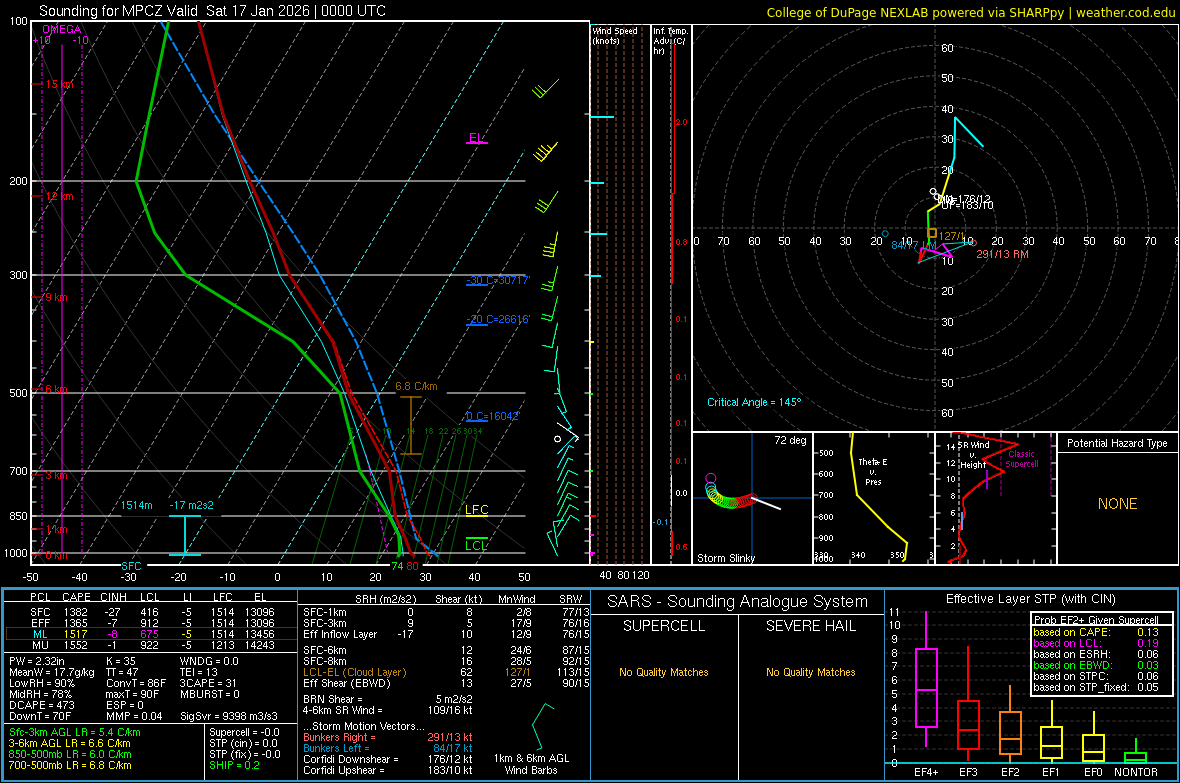
Task: Select the 'SR Wind v. Height' panel title
Action: click(973, 455)
